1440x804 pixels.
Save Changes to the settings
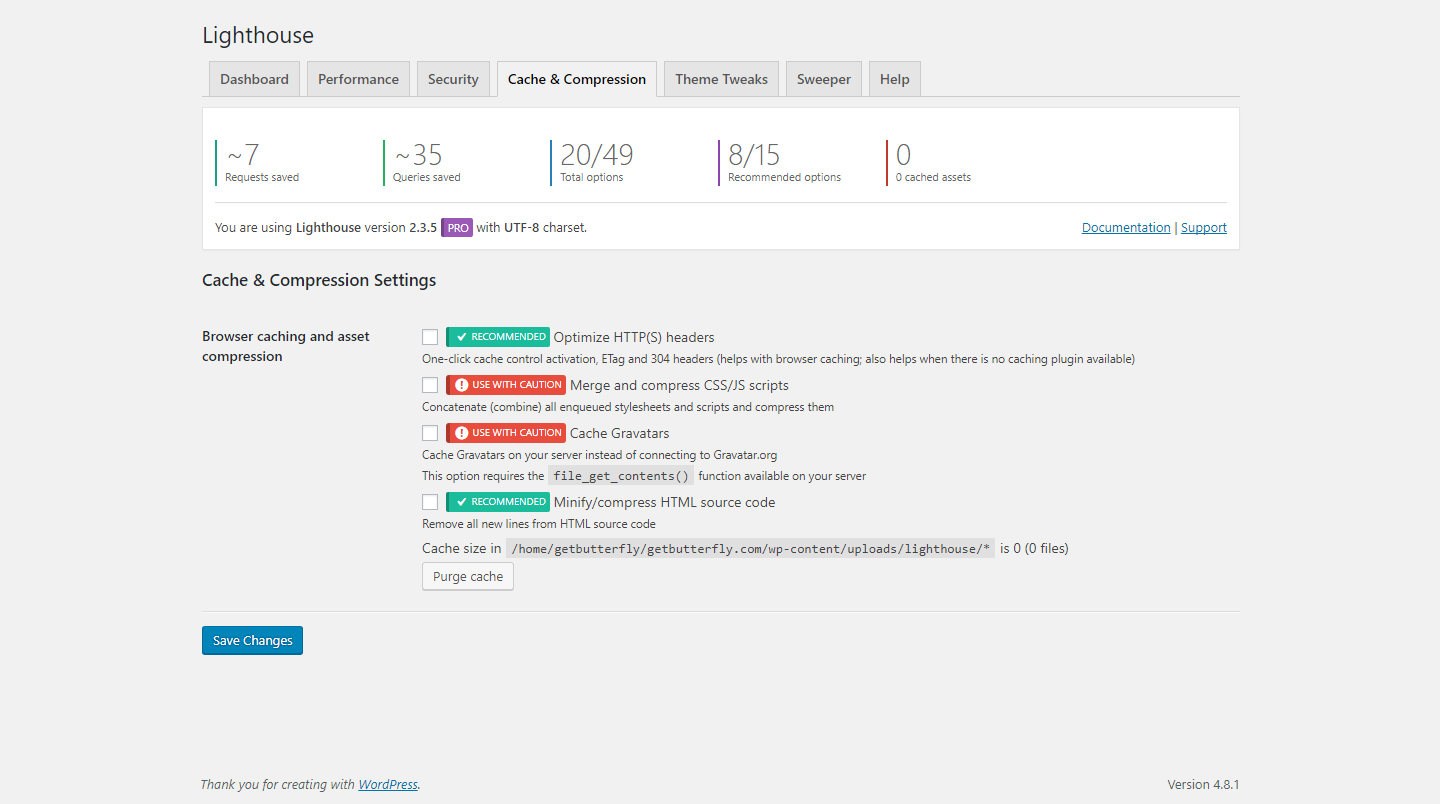[x=252, y=640]
